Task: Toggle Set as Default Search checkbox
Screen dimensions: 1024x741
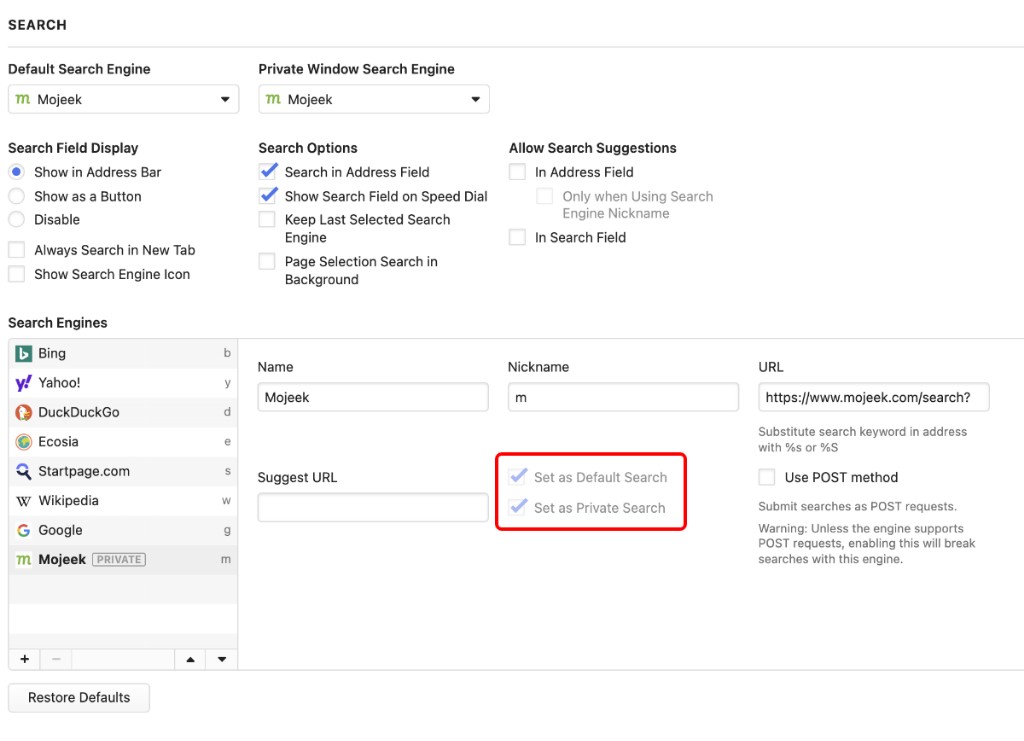Action: tap(518, 477)
